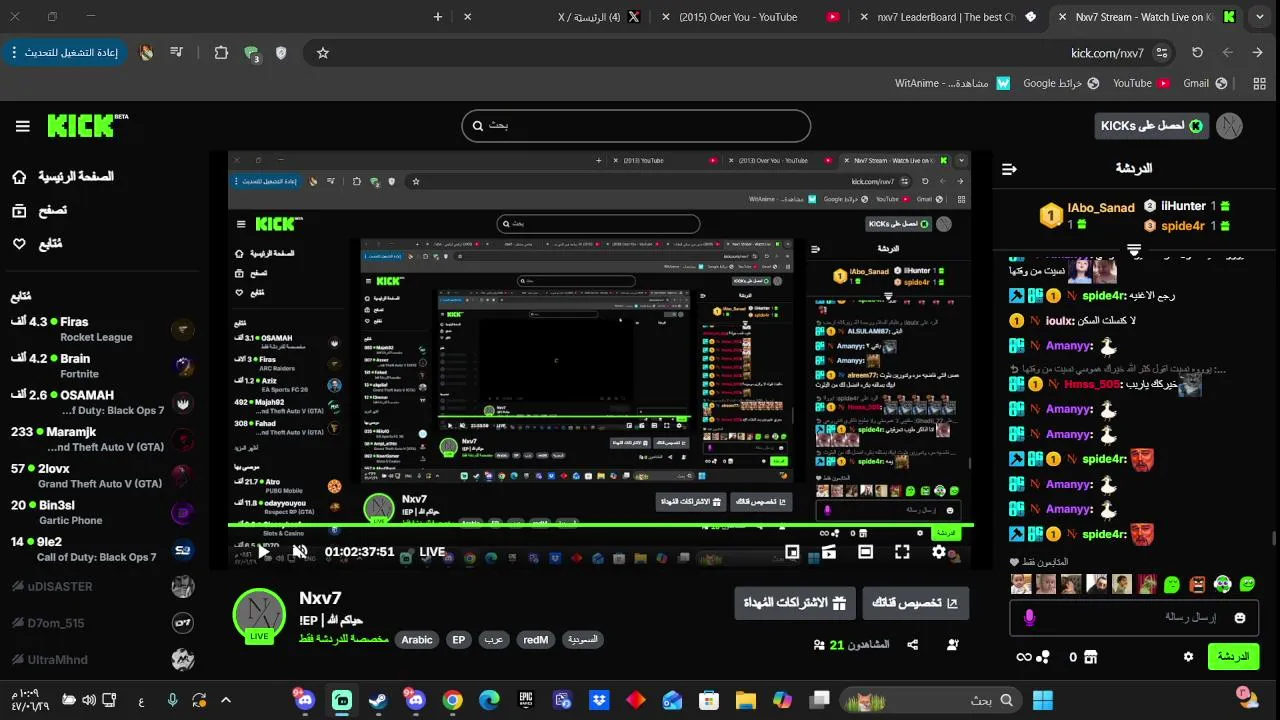Image resolution: width=1280 pixels, height=720 pixels.
Task: Expand the leaderboard chevron under spide4r
Action: click(1134, 249)
